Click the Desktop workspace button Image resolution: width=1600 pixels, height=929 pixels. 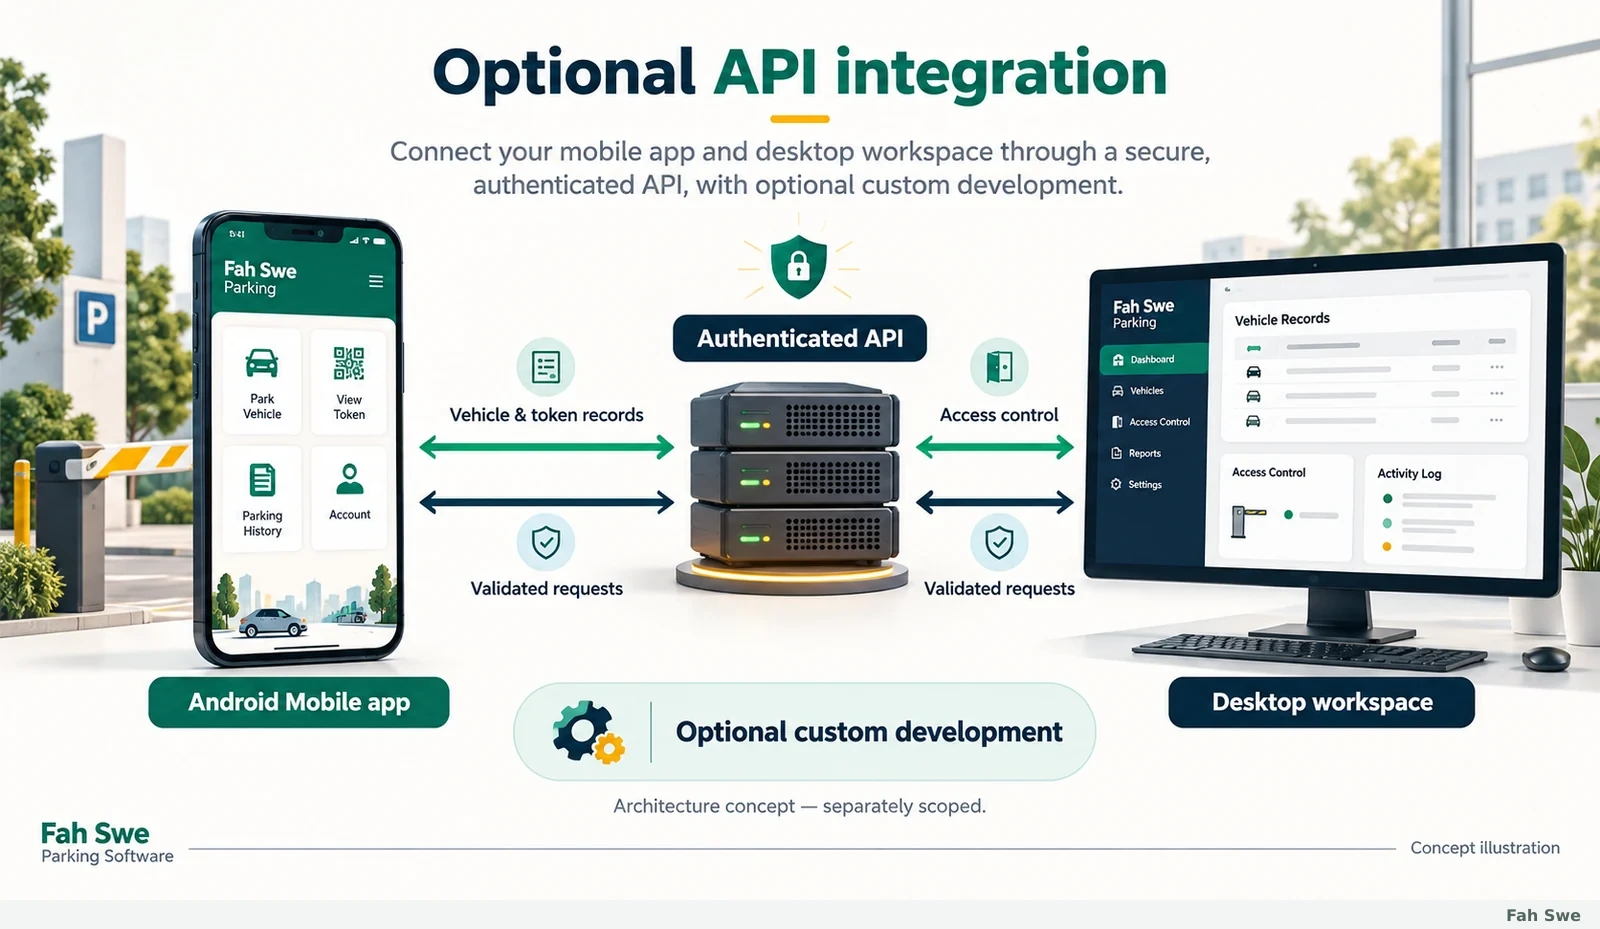tap(1322, 702)
